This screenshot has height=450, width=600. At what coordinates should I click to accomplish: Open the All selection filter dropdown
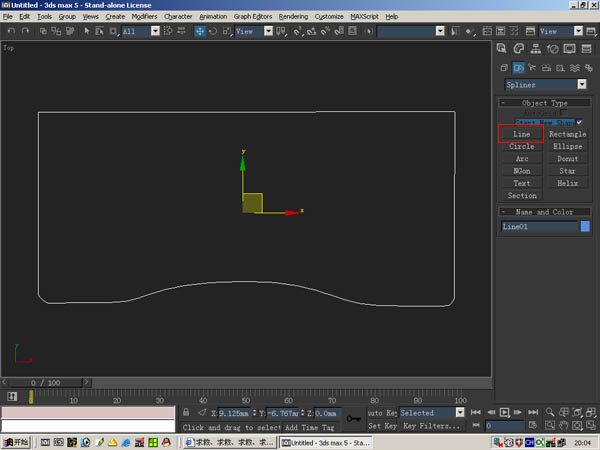pos(155,31)
